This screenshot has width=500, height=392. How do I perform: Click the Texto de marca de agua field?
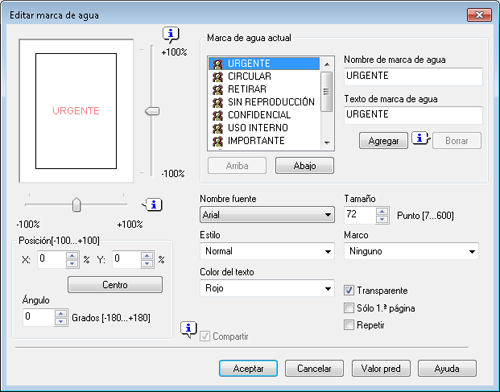pos(413,115)
